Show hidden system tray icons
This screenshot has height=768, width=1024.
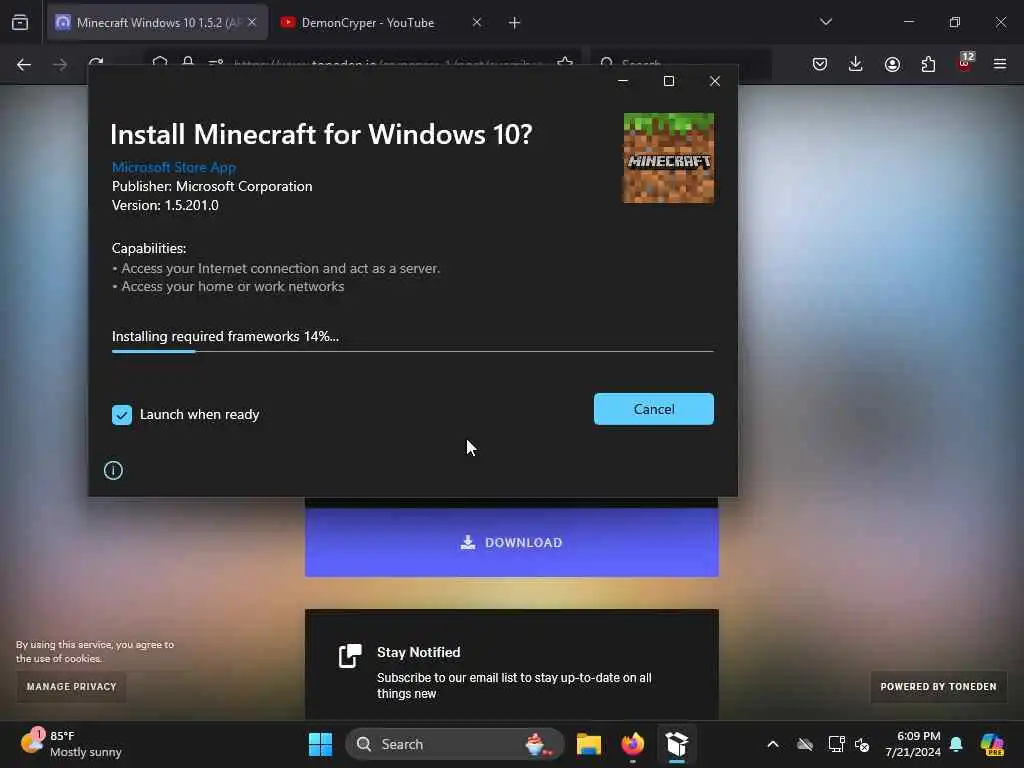point(773,744)
